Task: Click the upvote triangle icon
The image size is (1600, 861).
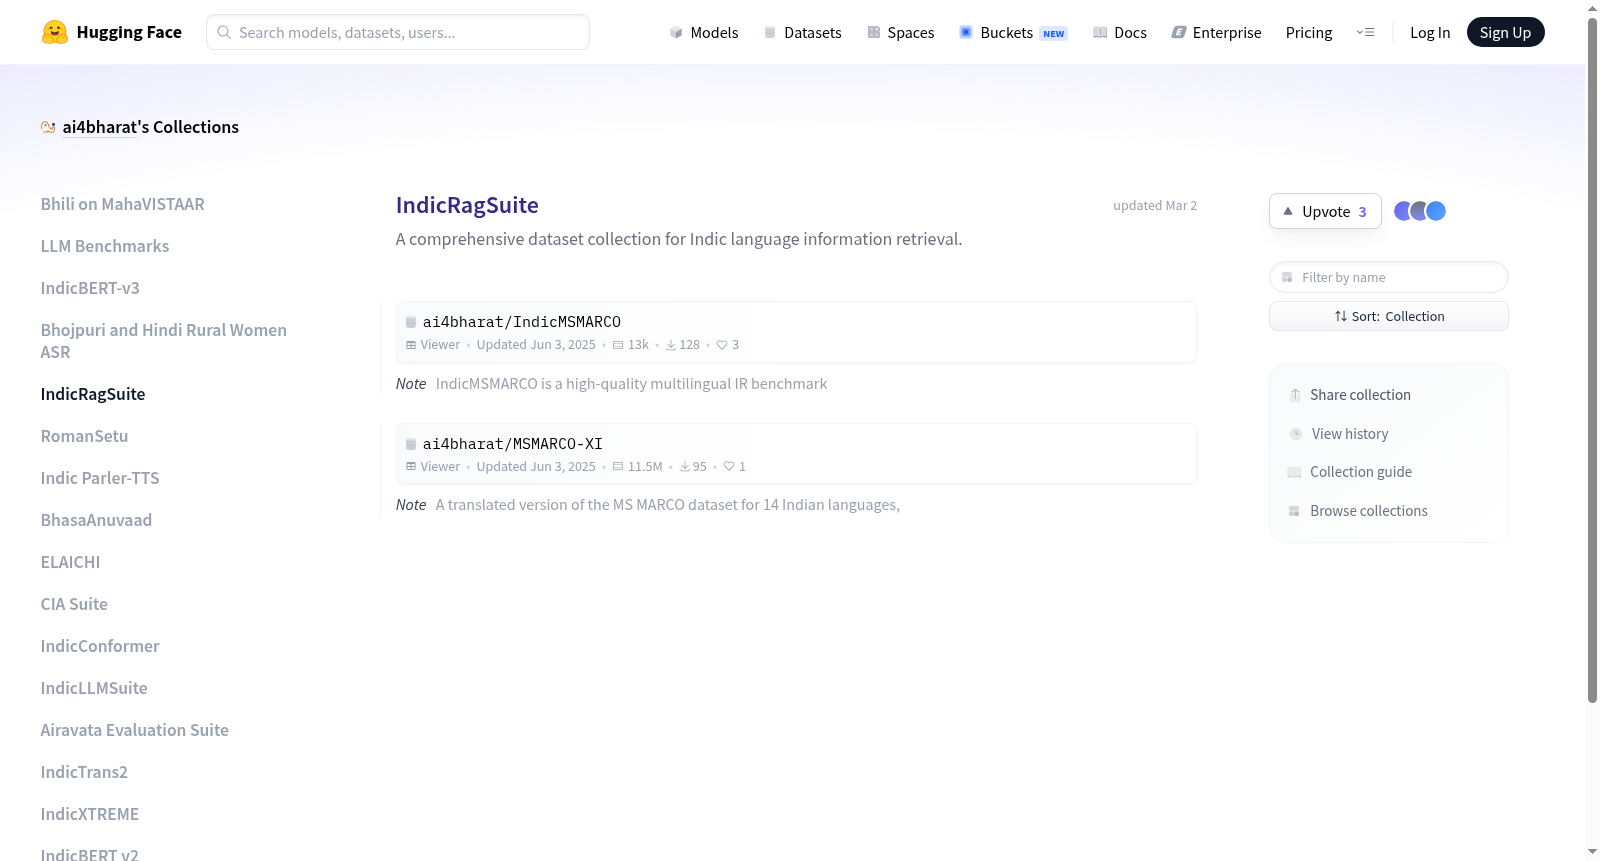Action: click(x=1288, y=211)
